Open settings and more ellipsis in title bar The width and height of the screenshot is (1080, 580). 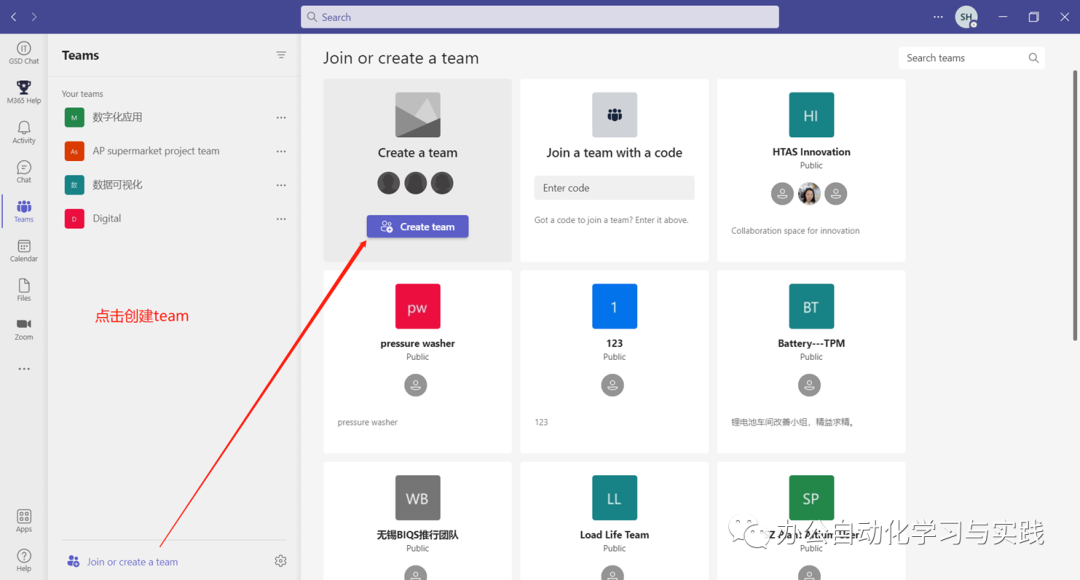[938, 17]
